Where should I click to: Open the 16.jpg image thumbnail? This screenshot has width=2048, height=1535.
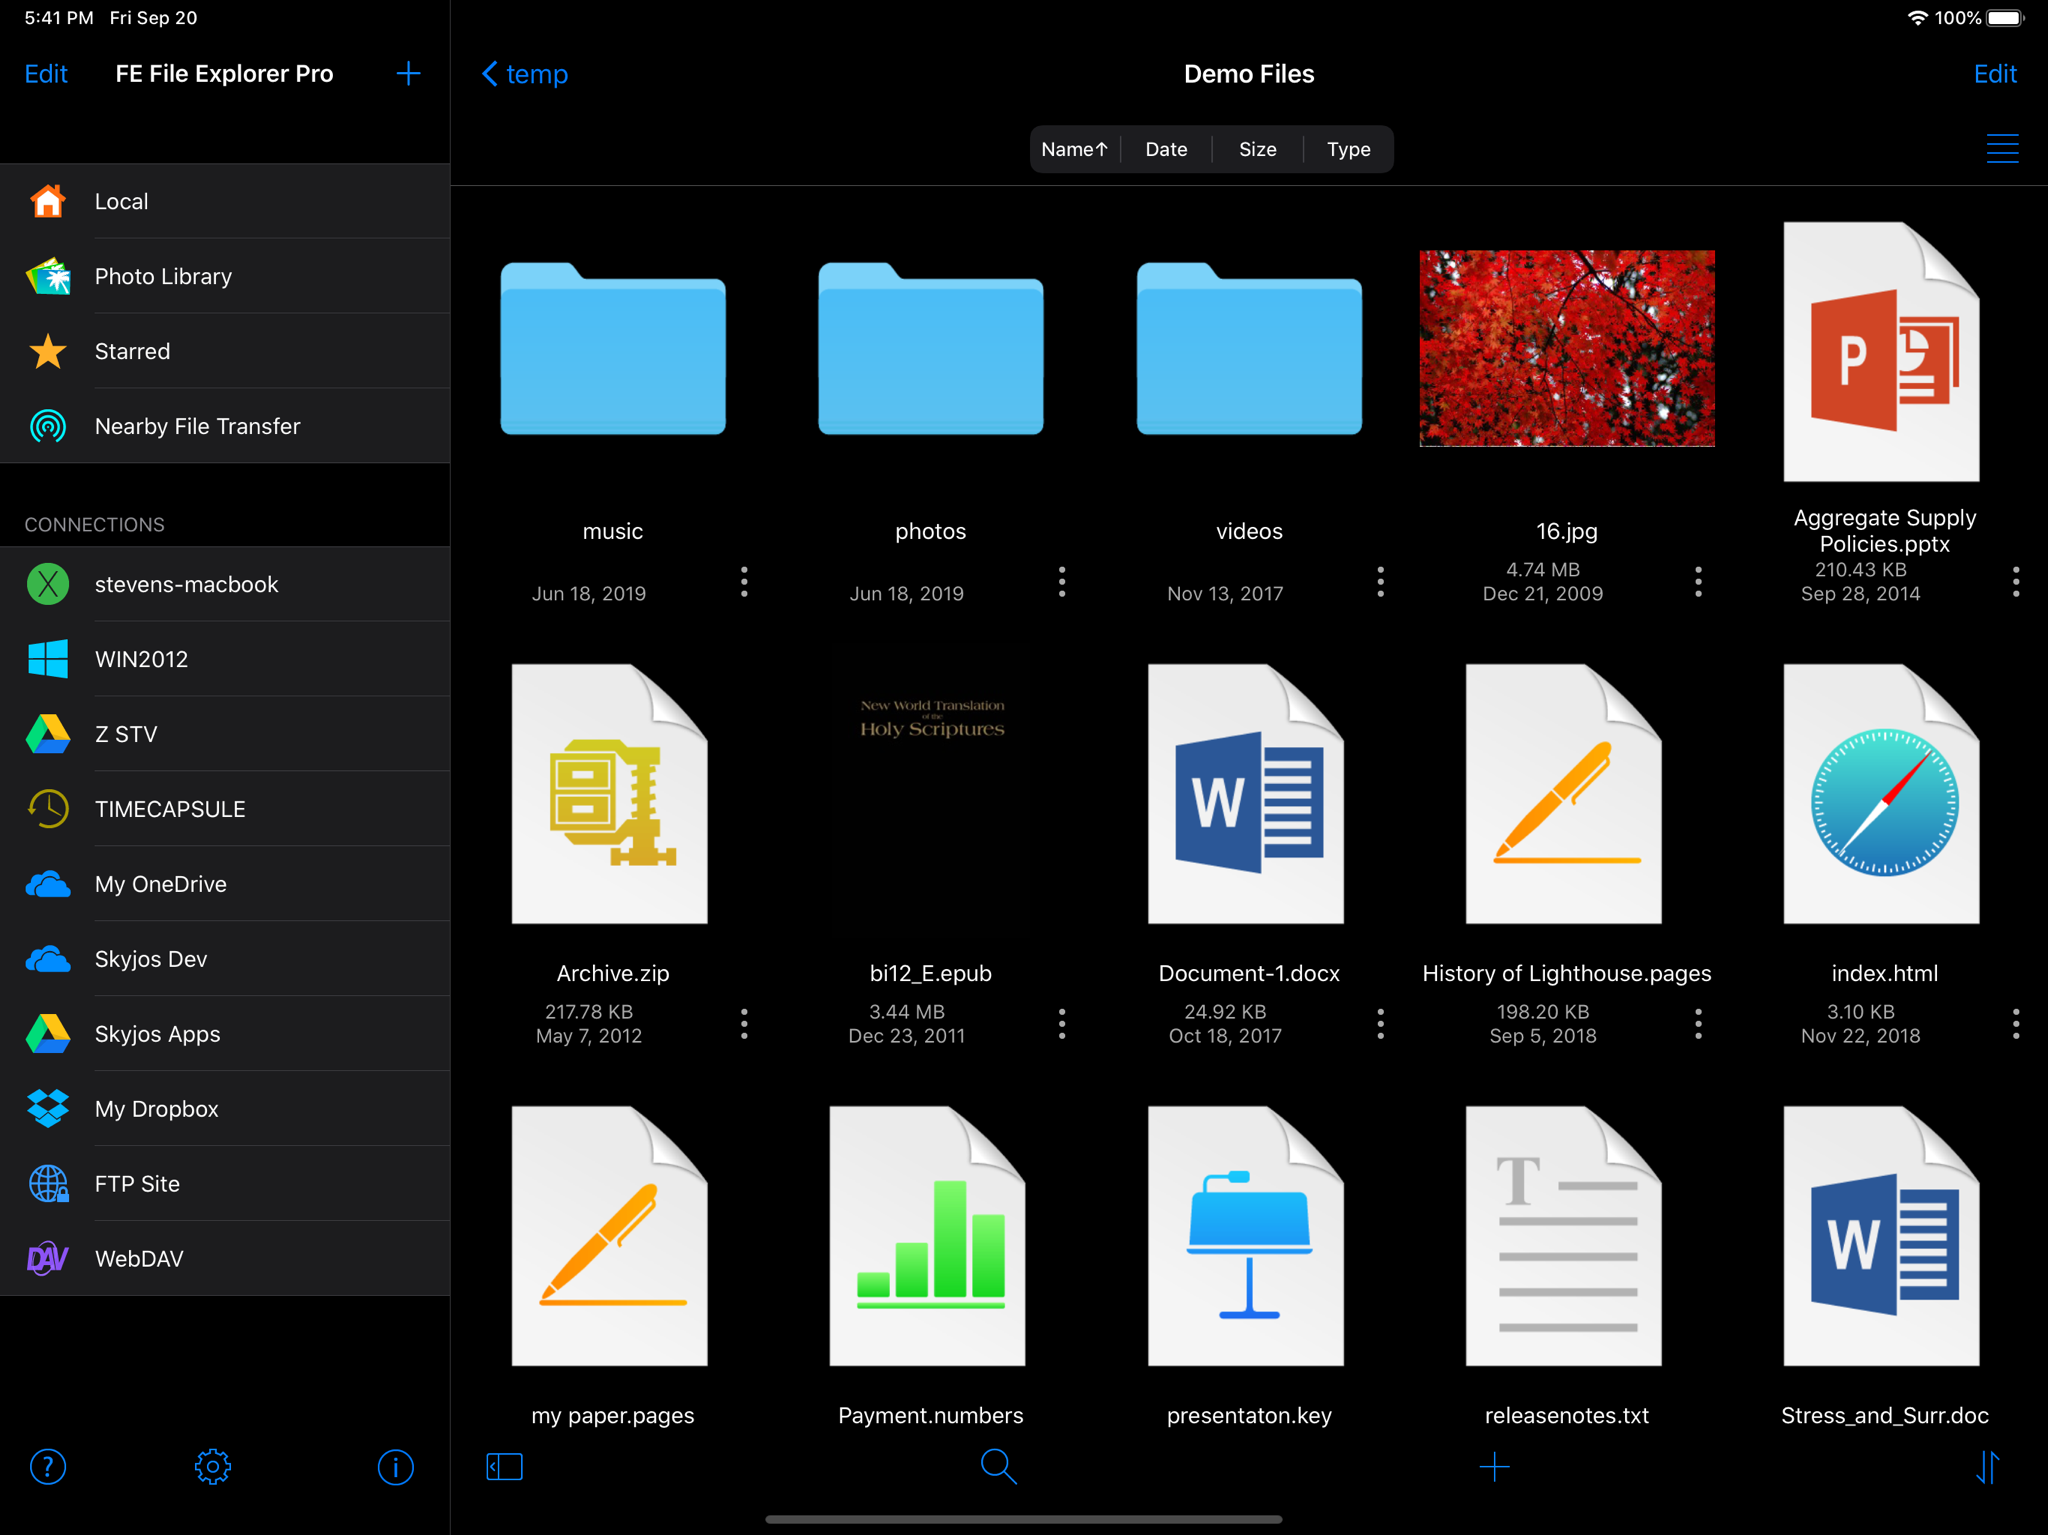pyautogui.click(x=1566, y=348)
